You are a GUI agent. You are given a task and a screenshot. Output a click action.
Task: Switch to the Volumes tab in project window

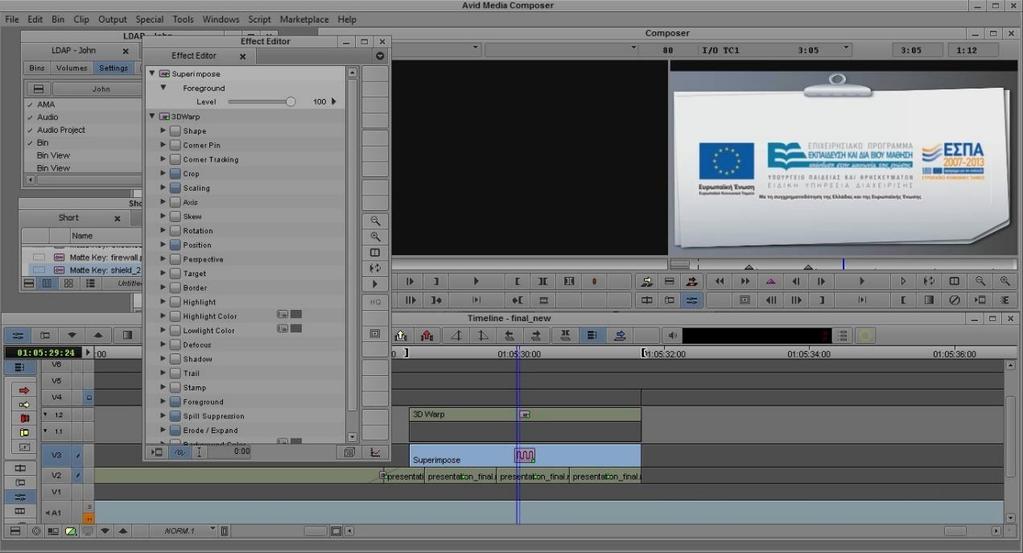(71, 68)
